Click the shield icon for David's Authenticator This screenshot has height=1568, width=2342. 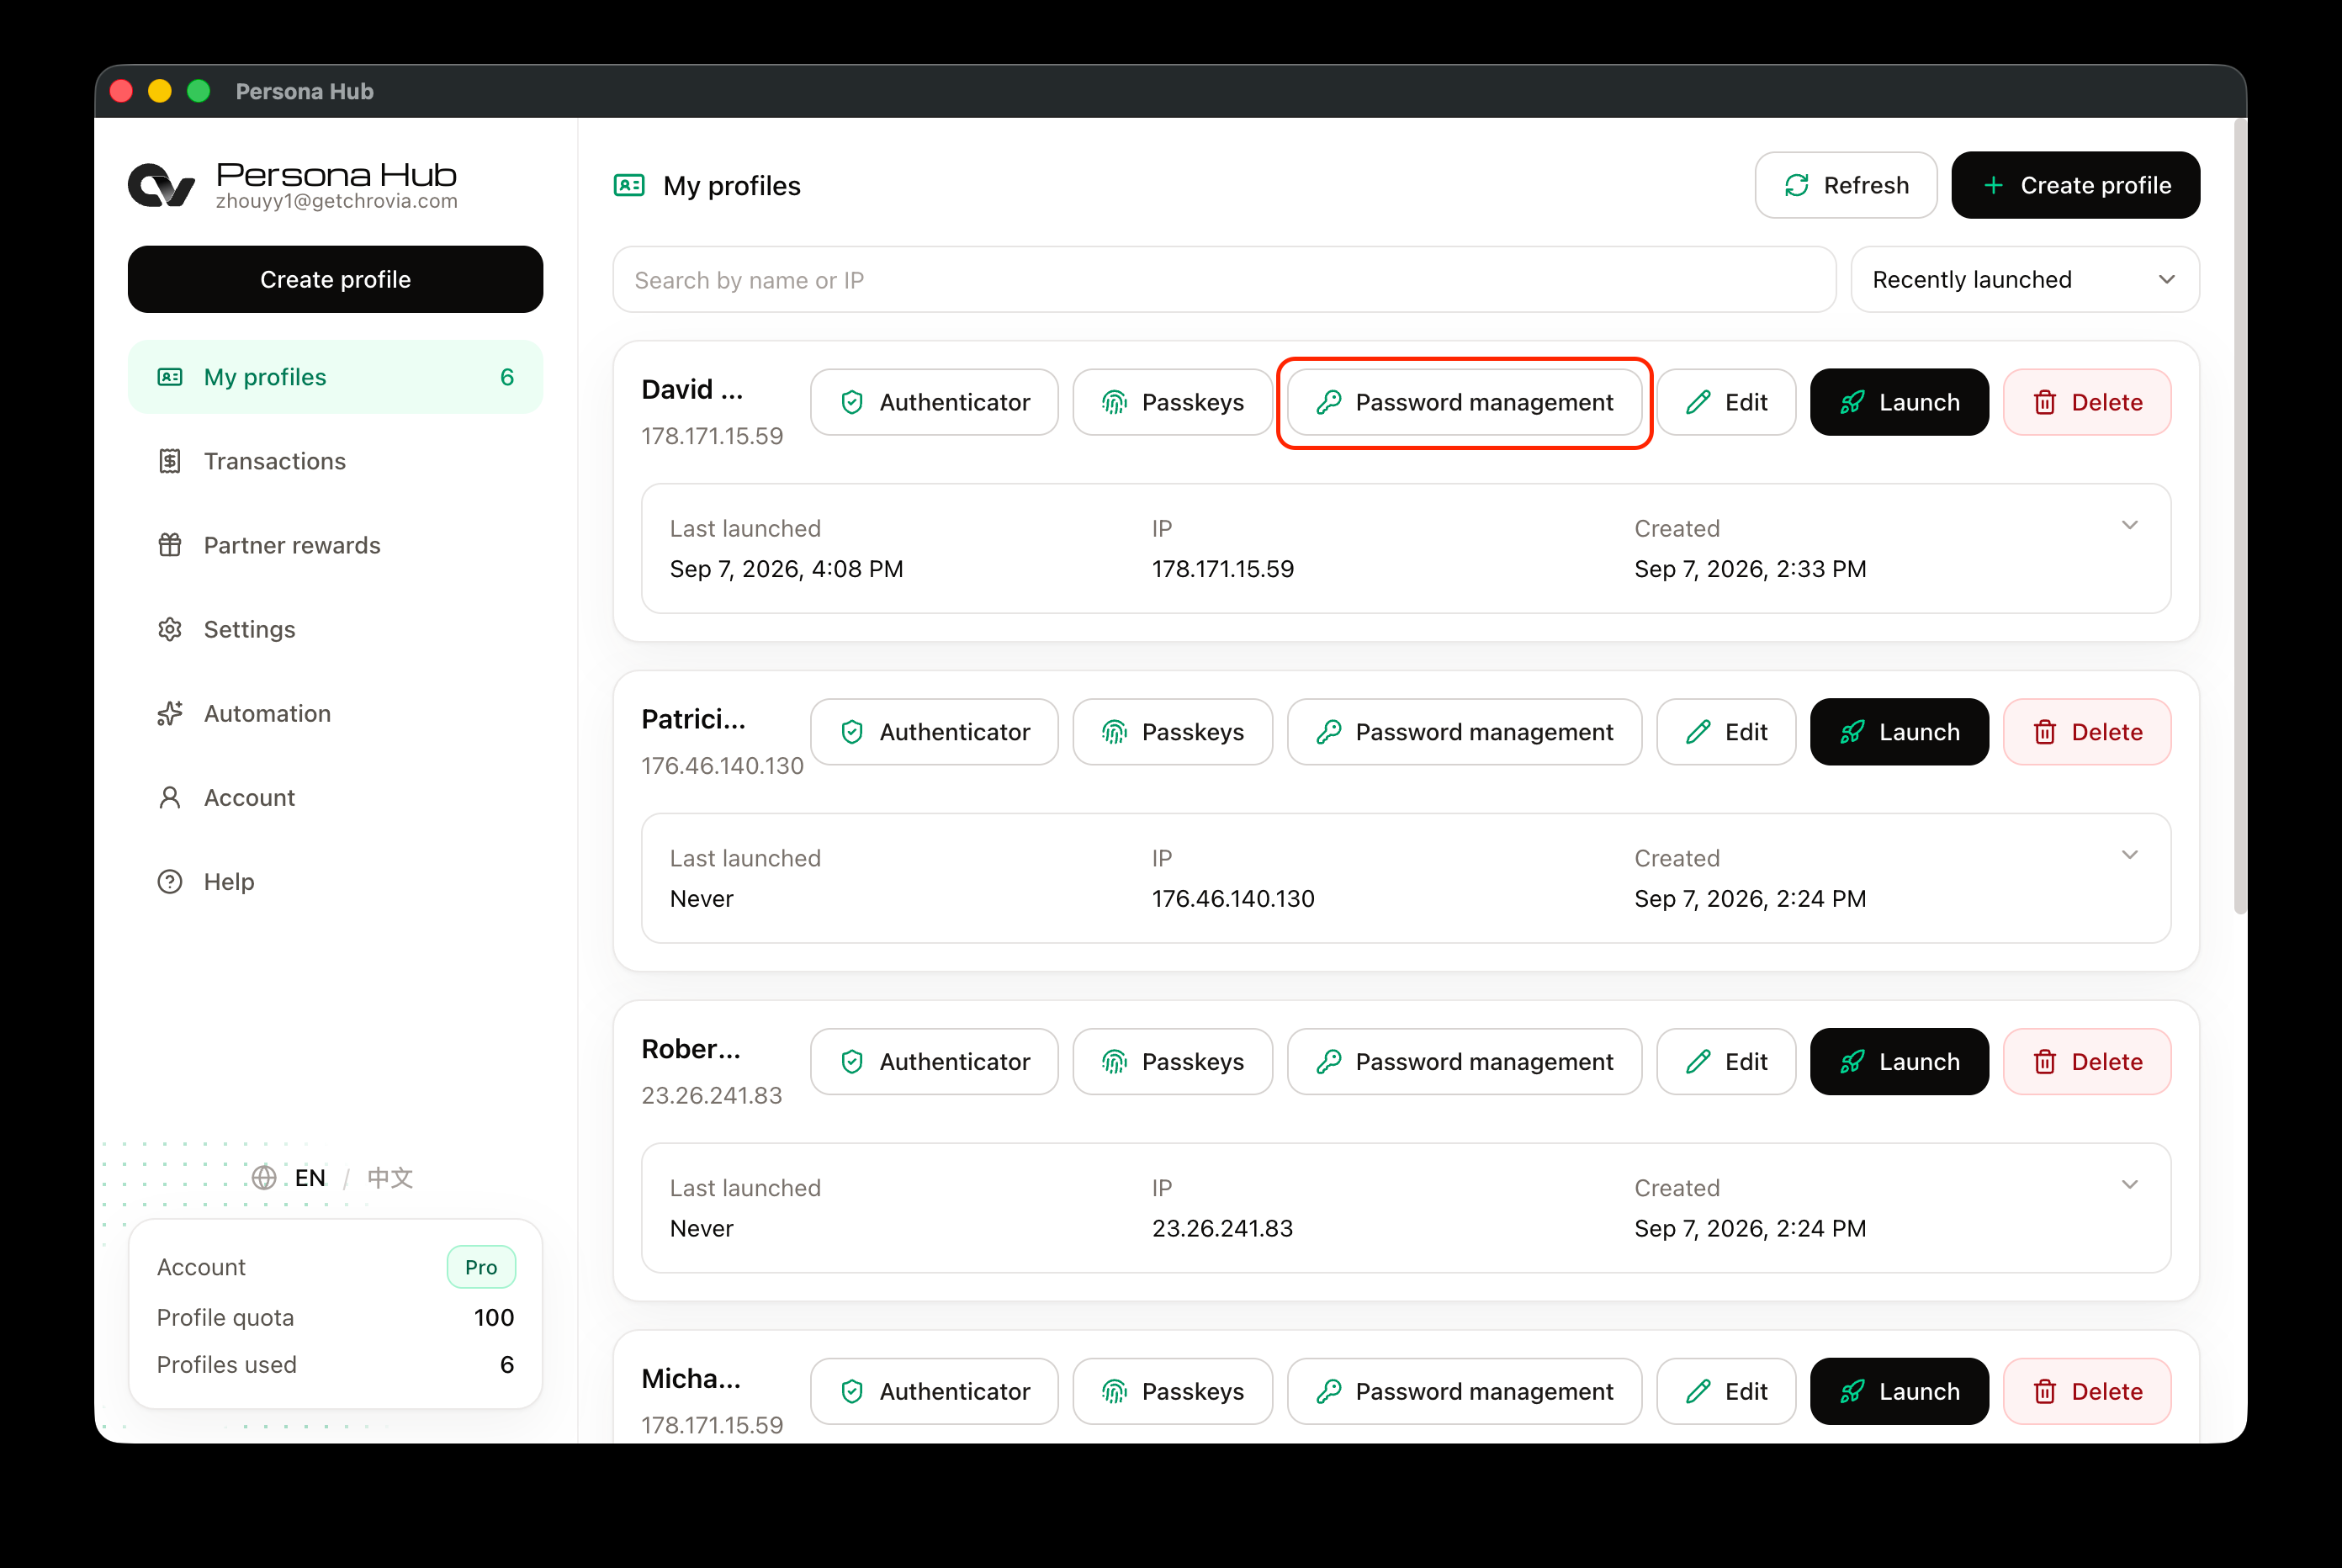[852, 402]
